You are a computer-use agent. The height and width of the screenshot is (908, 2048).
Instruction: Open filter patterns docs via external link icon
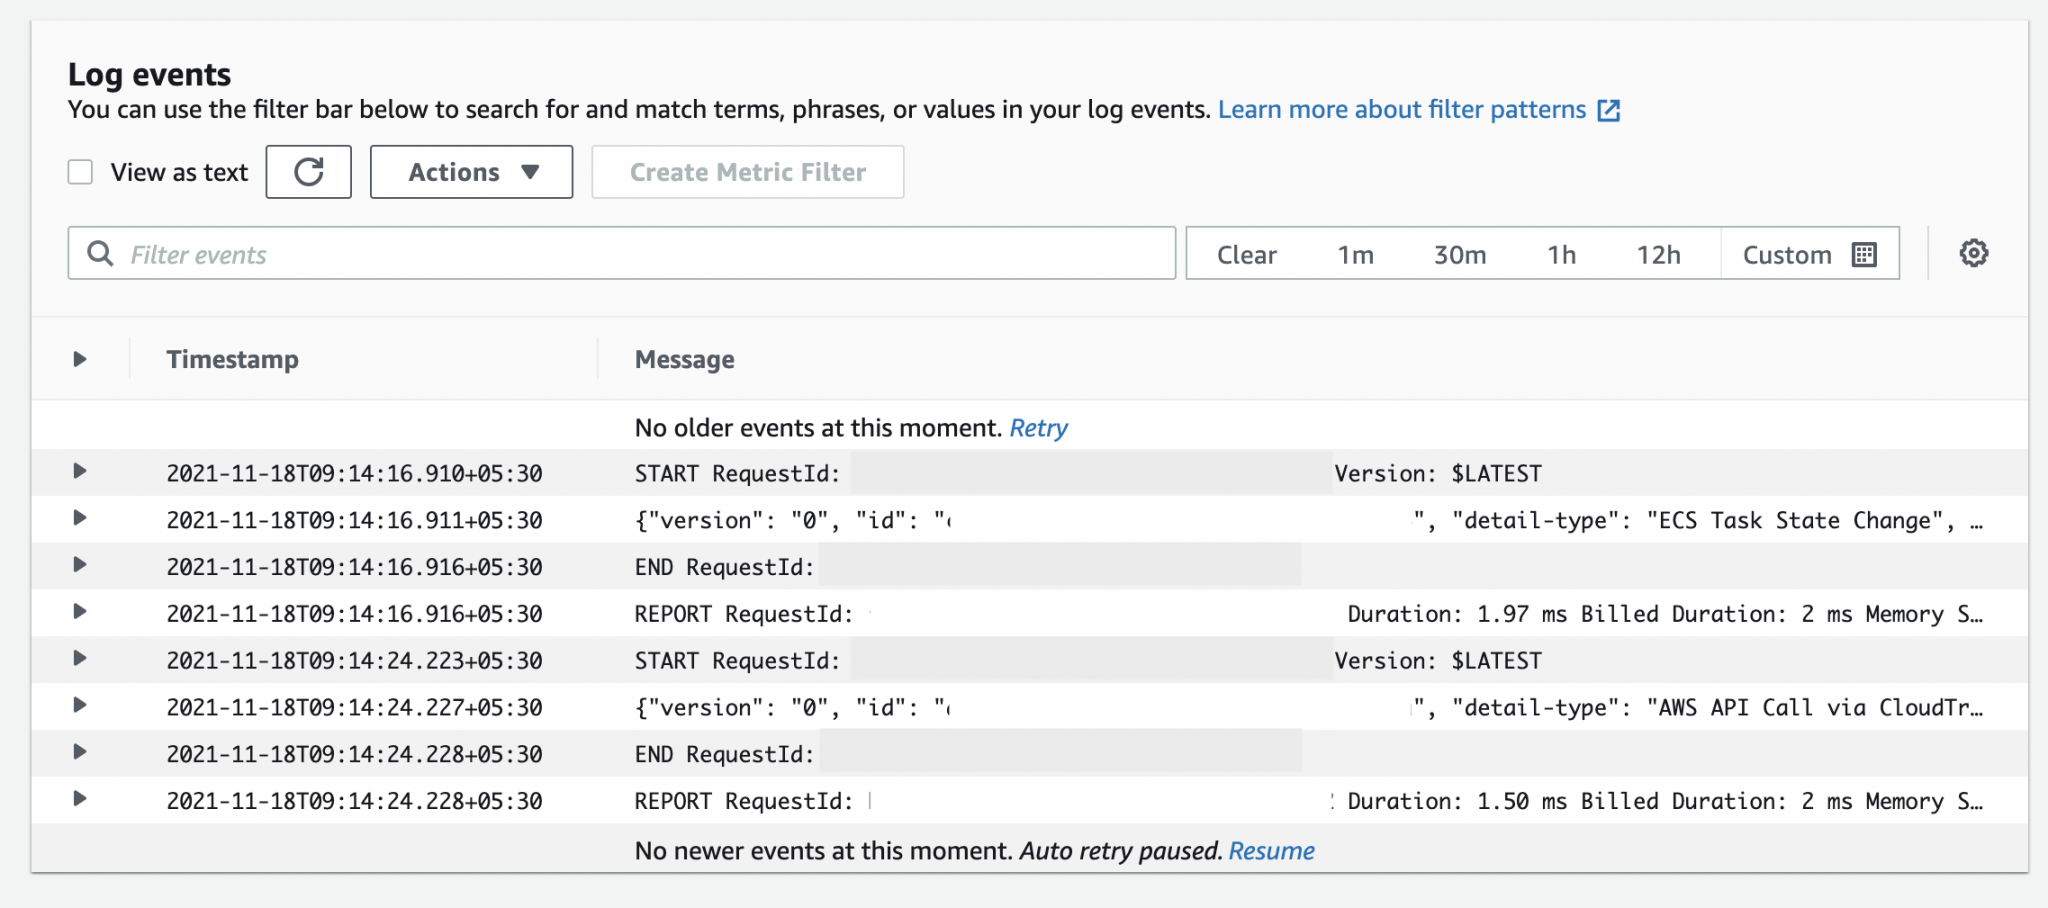pyautogui.click(x=1610, y=110)
